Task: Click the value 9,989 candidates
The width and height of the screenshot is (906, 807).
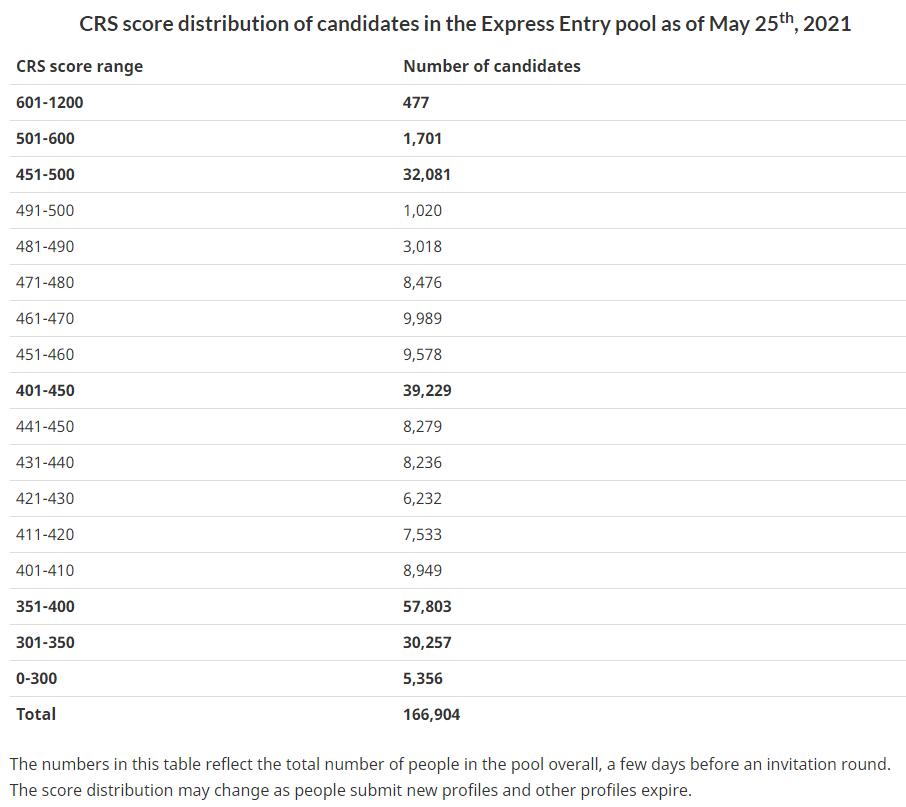Action: point(422,318)
